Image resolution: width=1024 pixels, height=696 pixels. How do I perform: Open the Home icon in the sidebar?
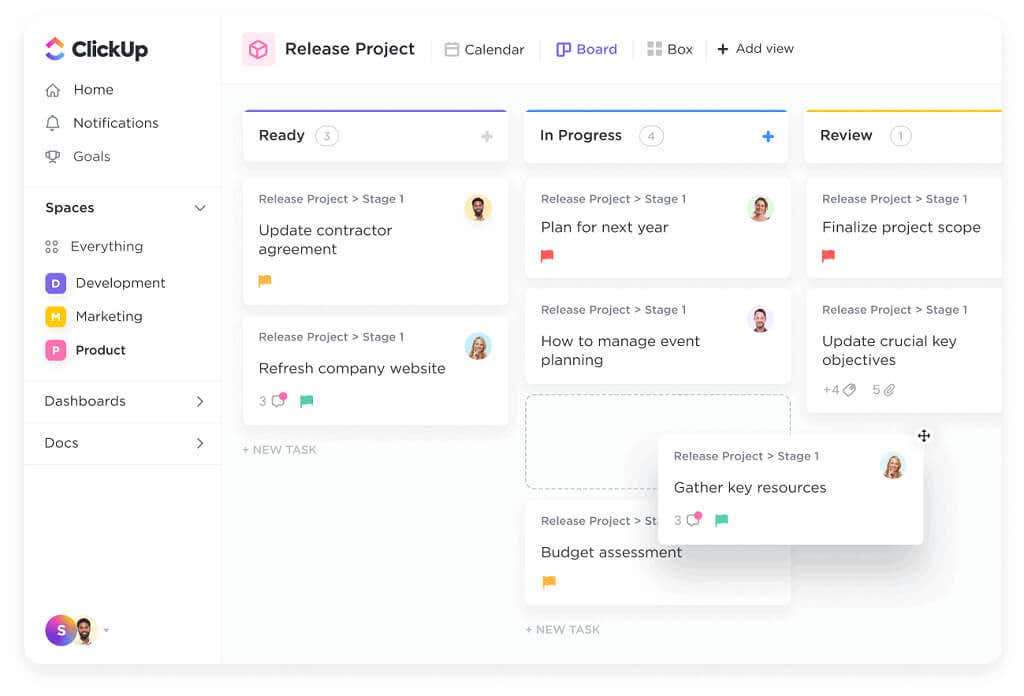point(53,90)
